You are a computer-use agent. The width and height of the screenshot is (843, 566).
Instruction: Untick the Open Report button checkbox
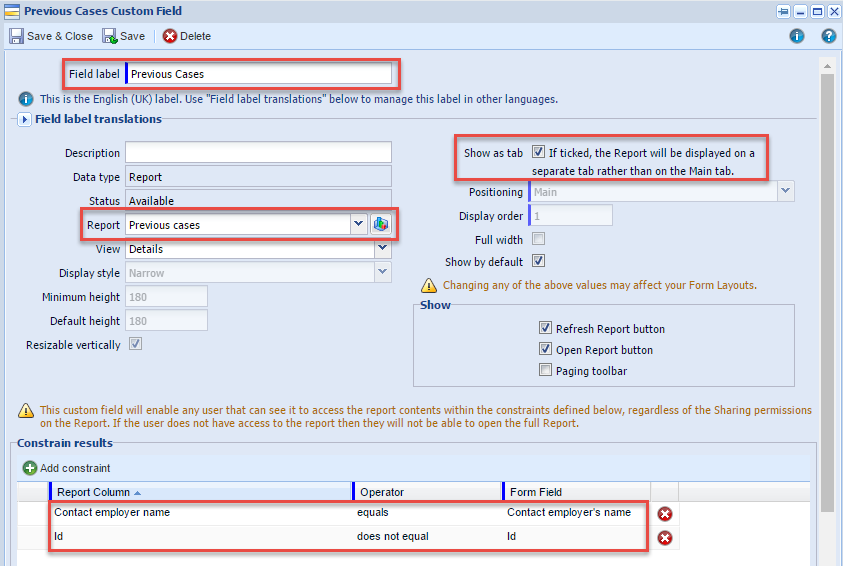545,349
